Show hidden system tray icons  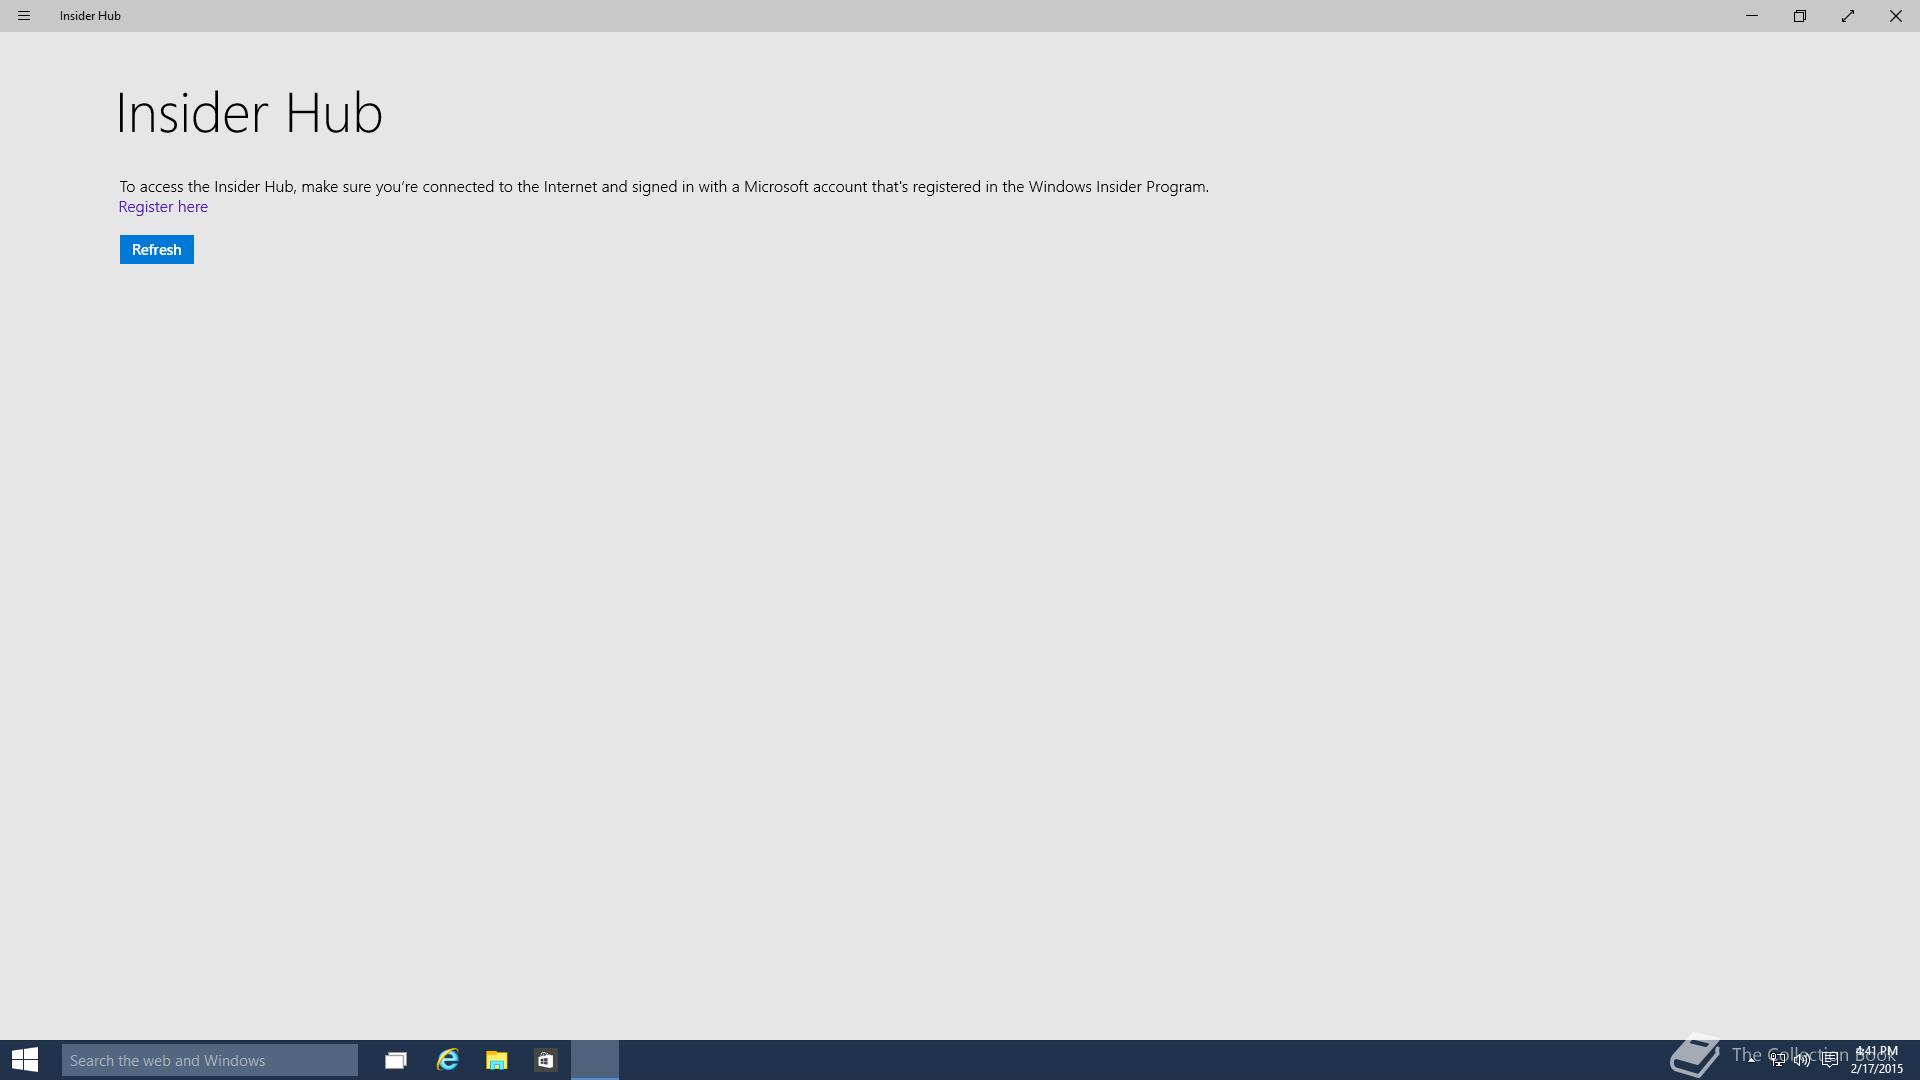point(1752,1060)
